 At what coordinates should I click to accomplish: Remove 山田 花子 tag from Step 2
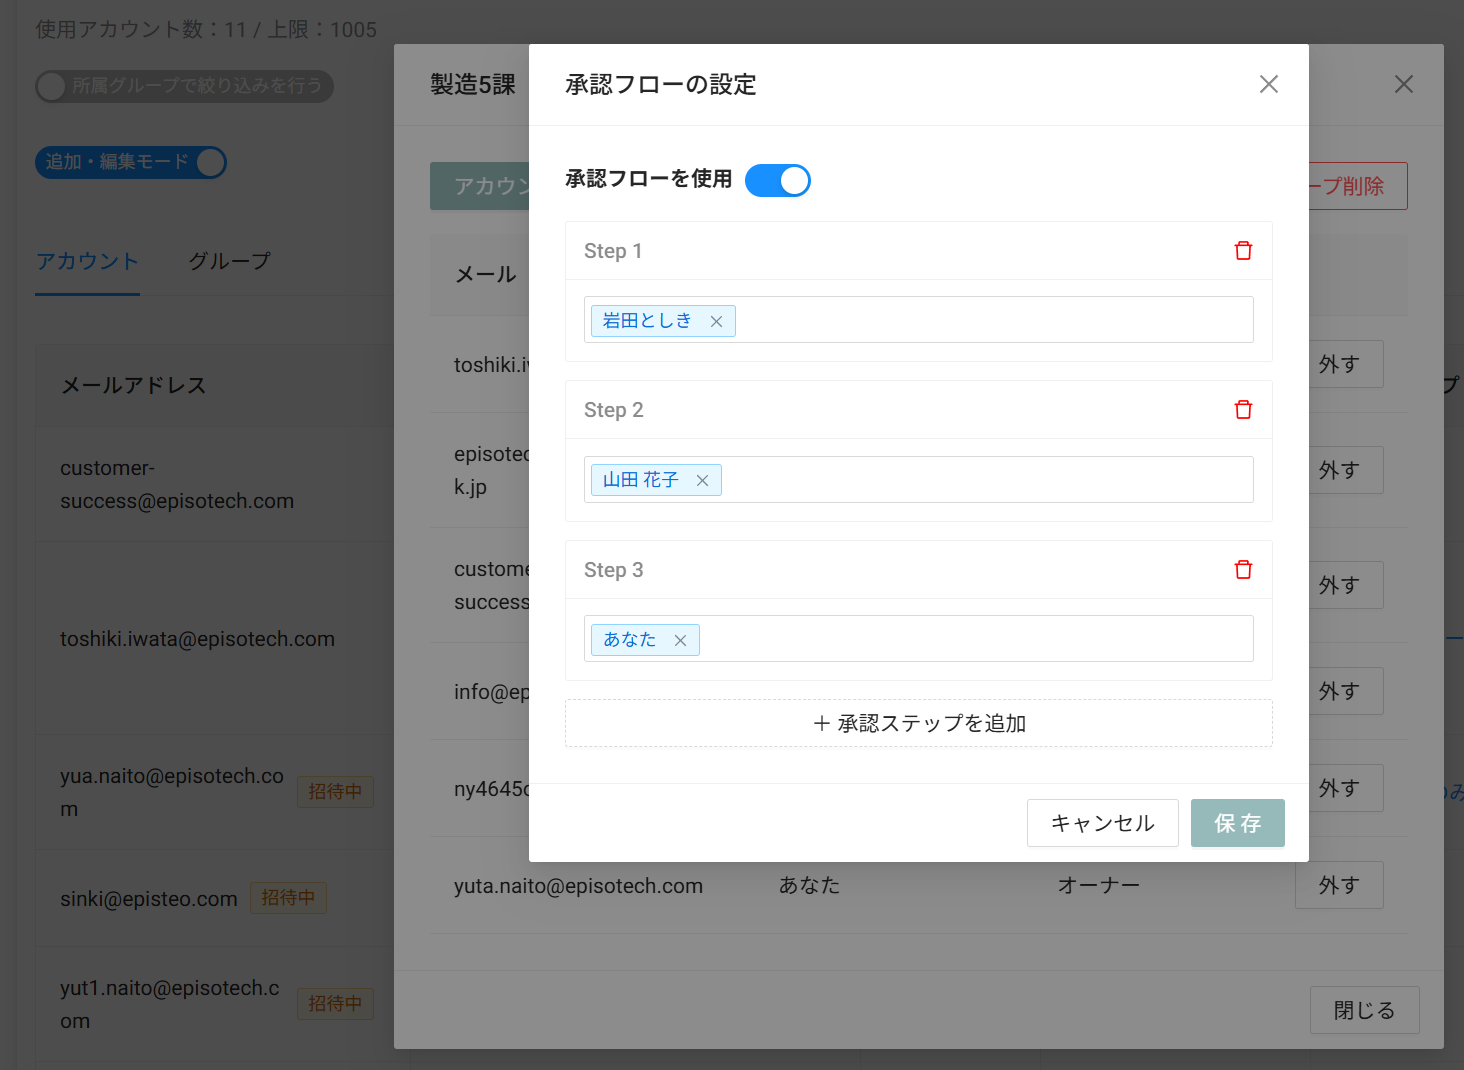pyautogui.click(x=702, y=481)
